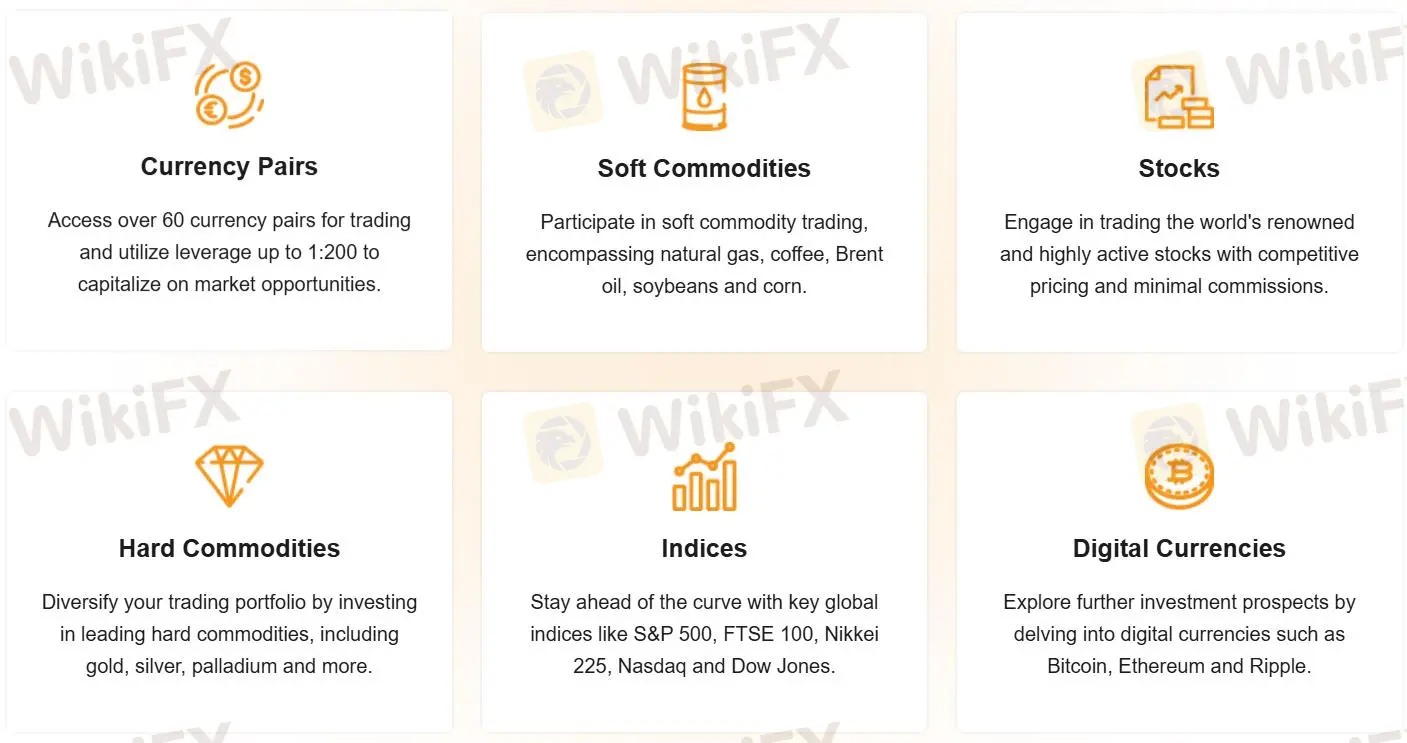Screen dimensions: 1407x743
Task: Open the Soft Commodities heading
Action: click(x=704, y=168)
